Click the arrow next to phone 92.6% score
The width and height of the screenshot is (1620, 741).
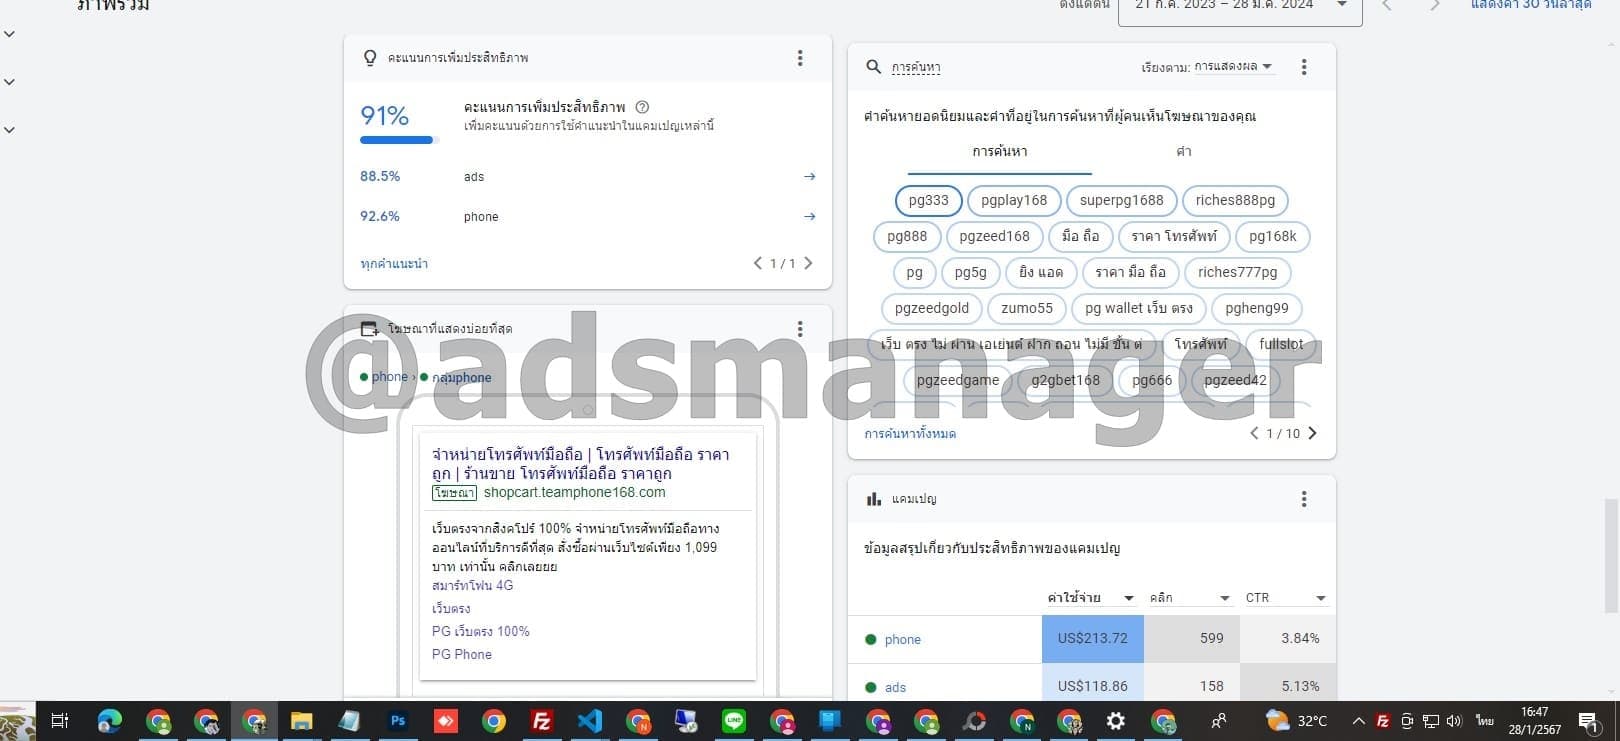(x=809, y=216)
